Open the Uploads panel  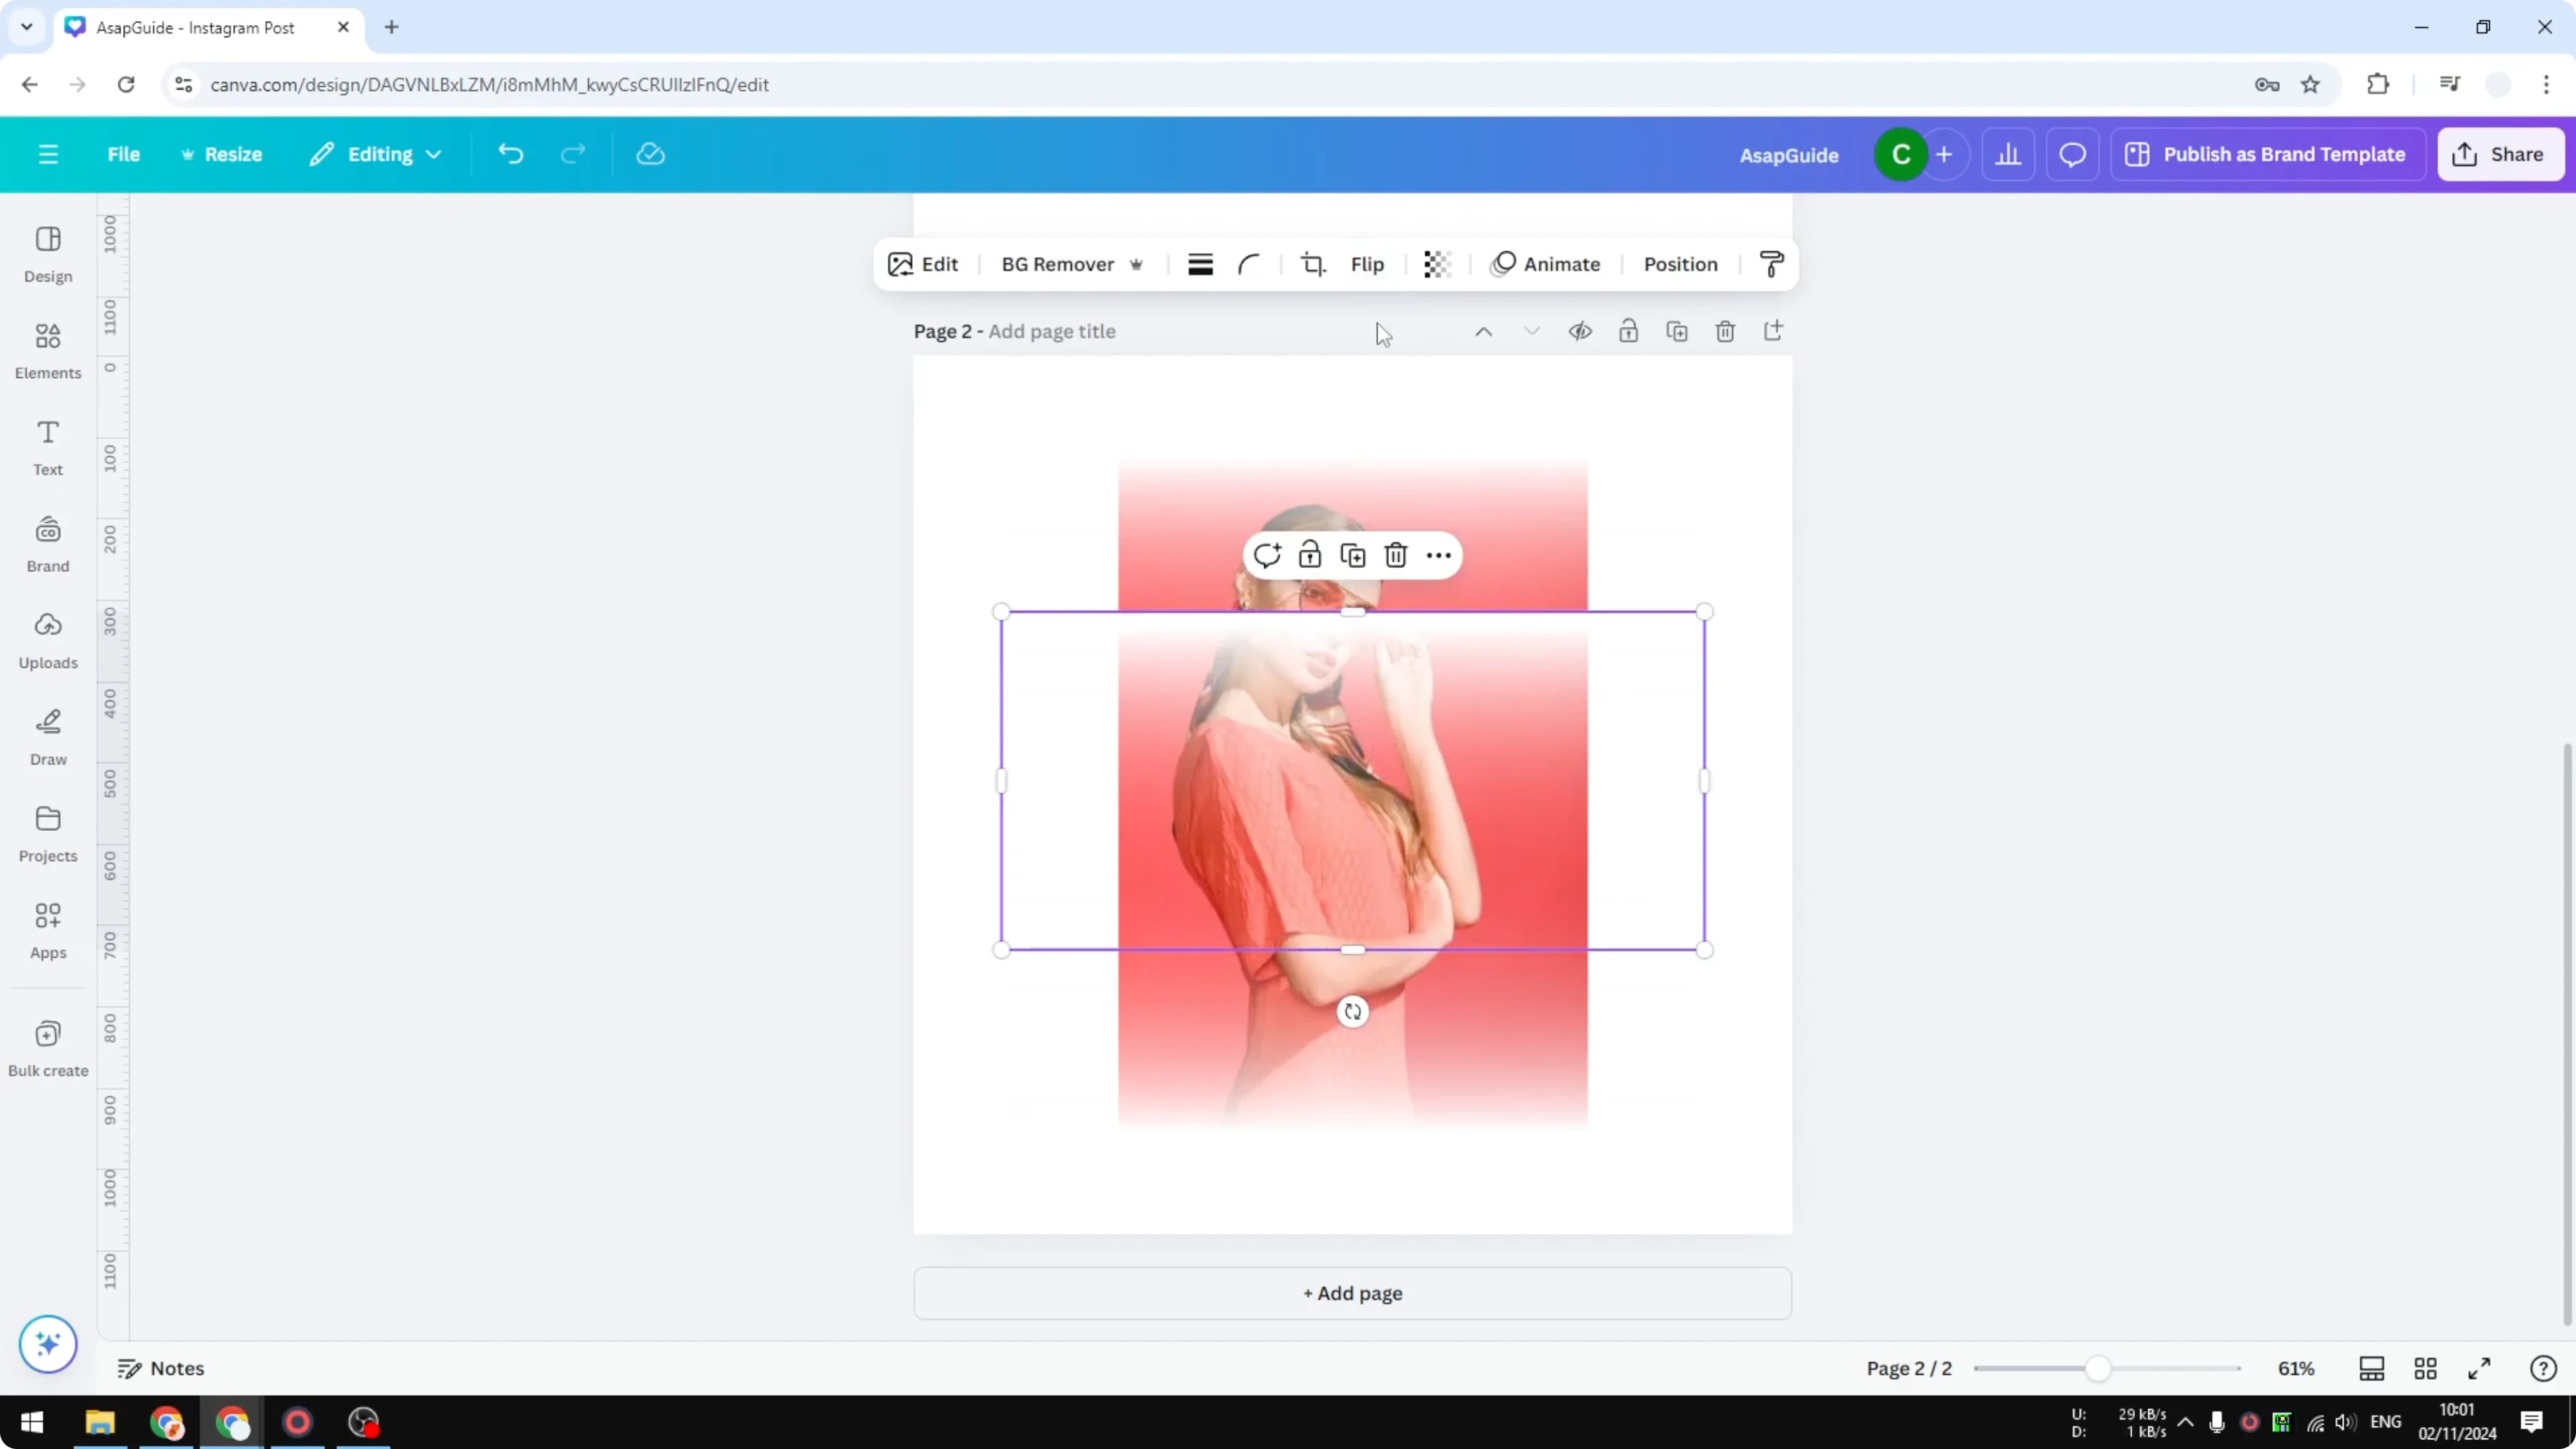coord(47,639)
